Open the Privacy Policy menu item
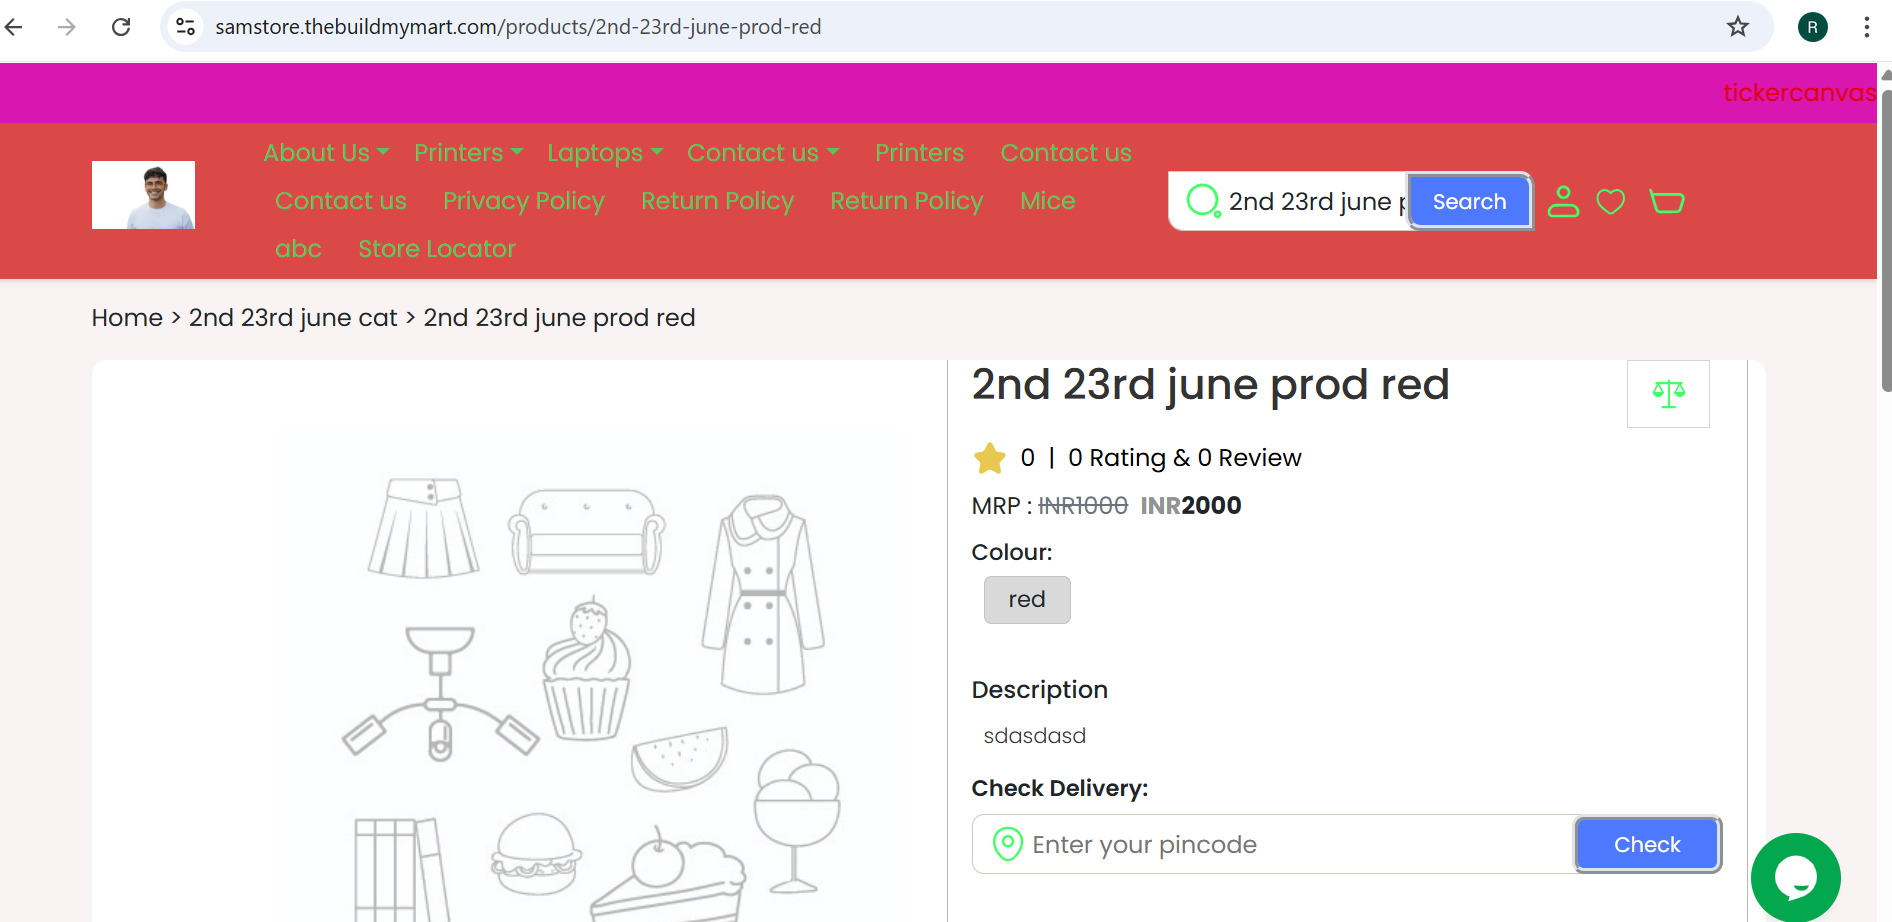Viewport: 1892px width, 922px height. [524, 201]
